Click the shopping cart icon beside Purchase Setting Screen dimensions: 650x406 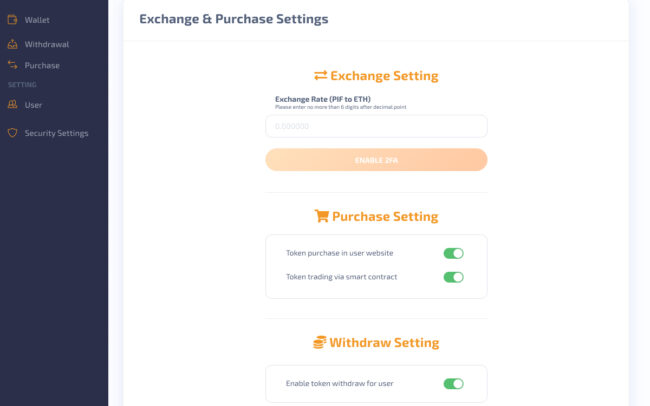(321, 216)
